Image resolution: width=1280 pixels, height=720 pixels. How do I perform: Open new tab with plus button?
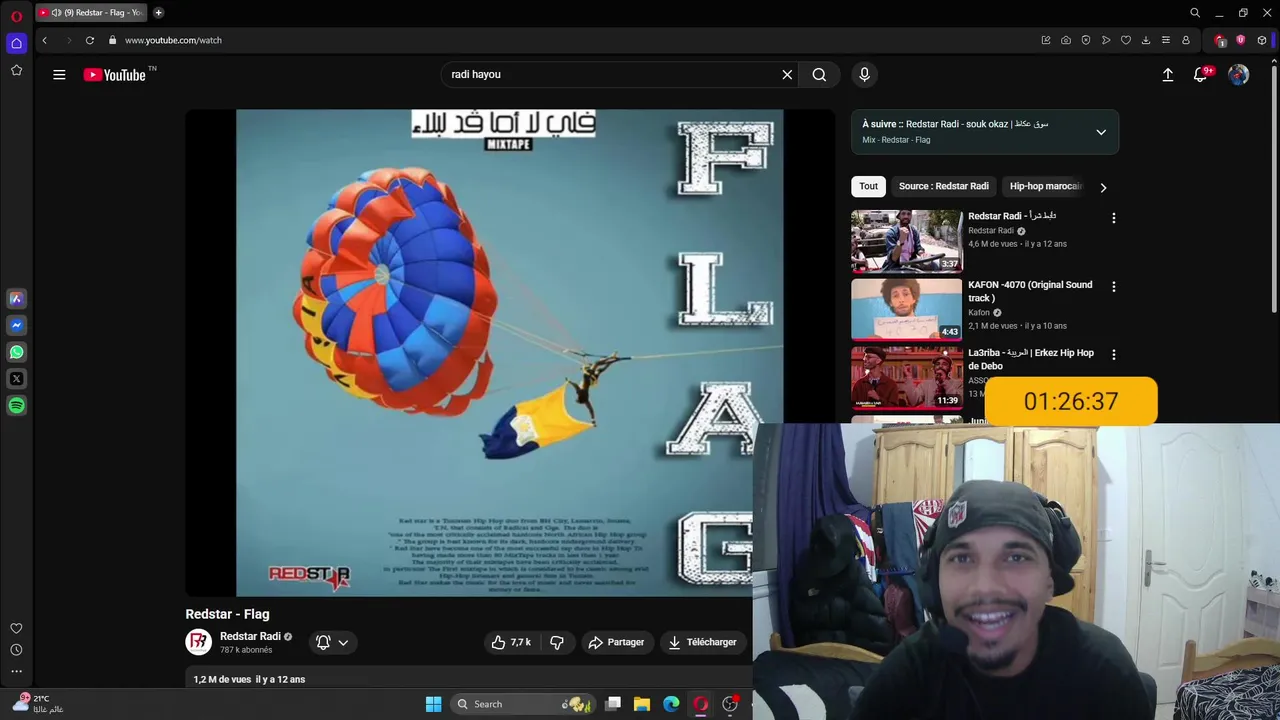(158, 13)
